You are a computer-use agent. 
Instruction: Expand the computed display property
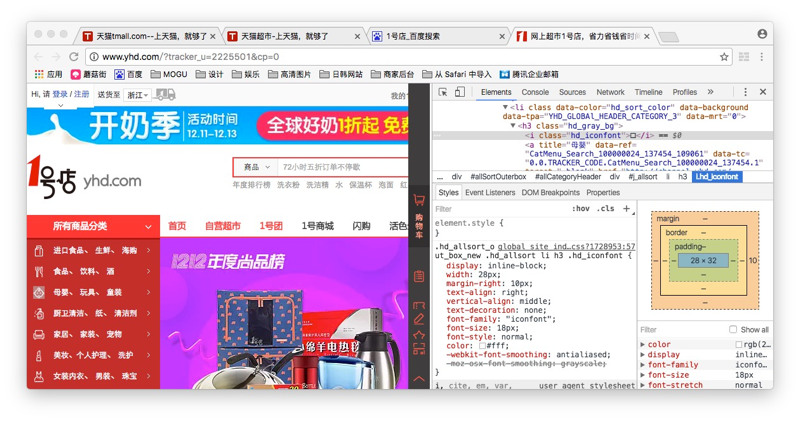tap(643, 355)
